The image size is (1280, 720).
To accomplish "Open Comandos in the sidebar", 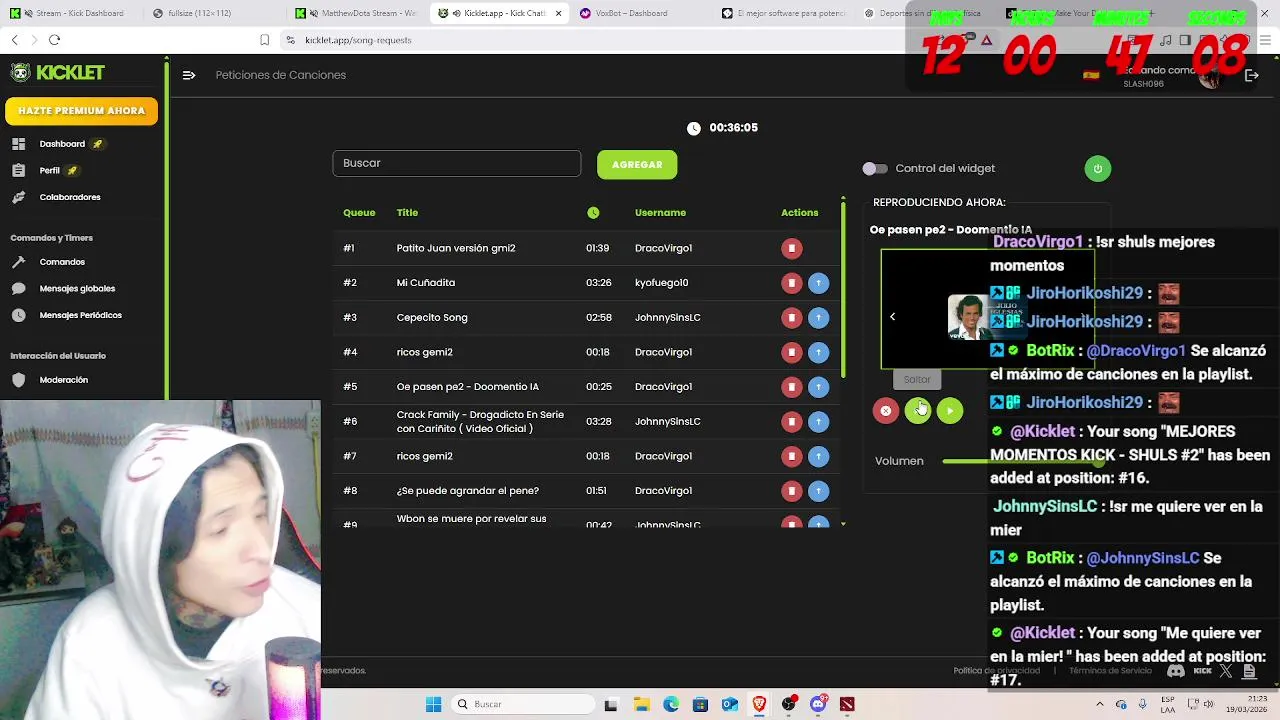I will click(62, 262).
